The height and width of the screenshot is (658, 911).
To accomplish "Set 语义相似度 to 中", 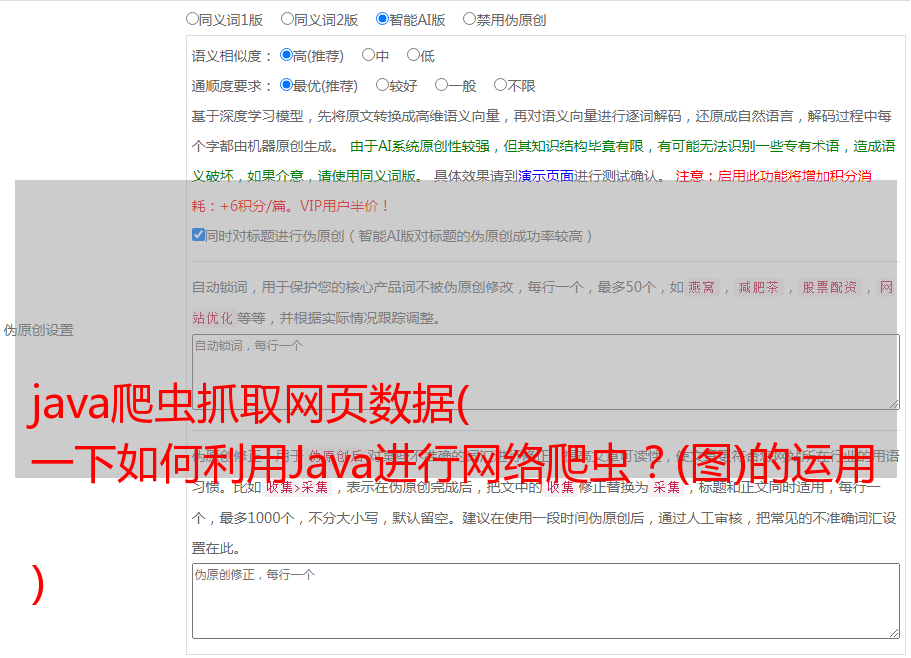I will [368, 55].
